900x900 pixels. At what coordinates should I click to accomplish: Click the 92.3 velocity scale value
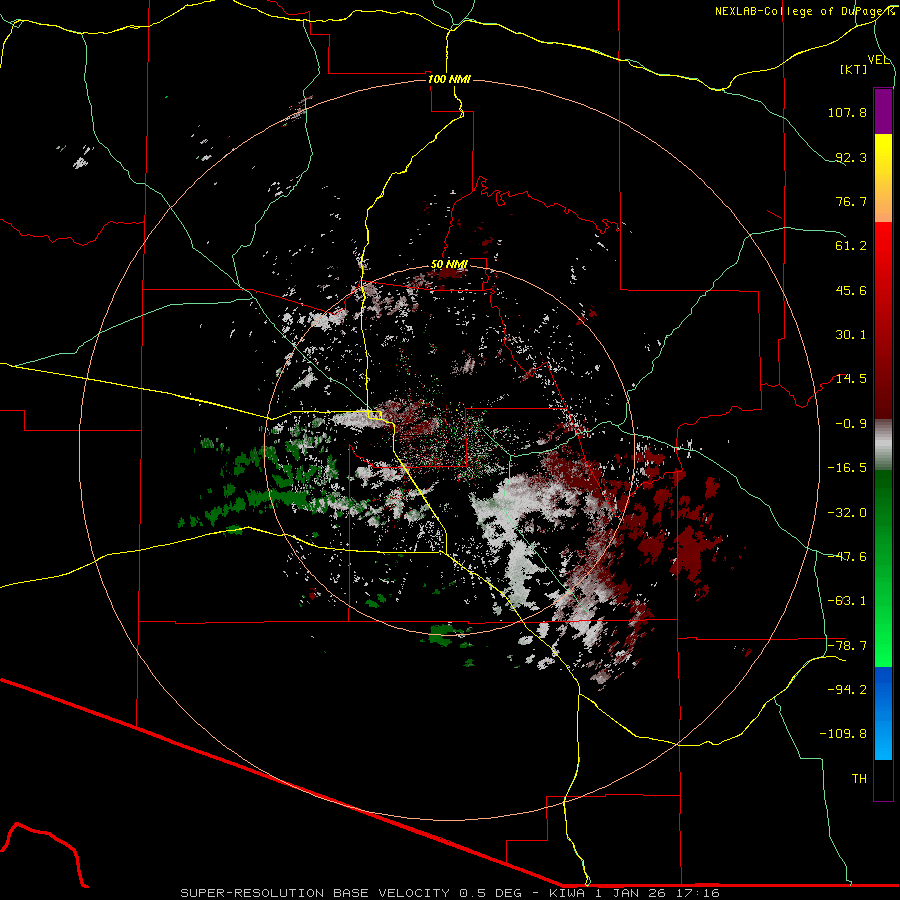pyautogui.click(x=851, y=157)
